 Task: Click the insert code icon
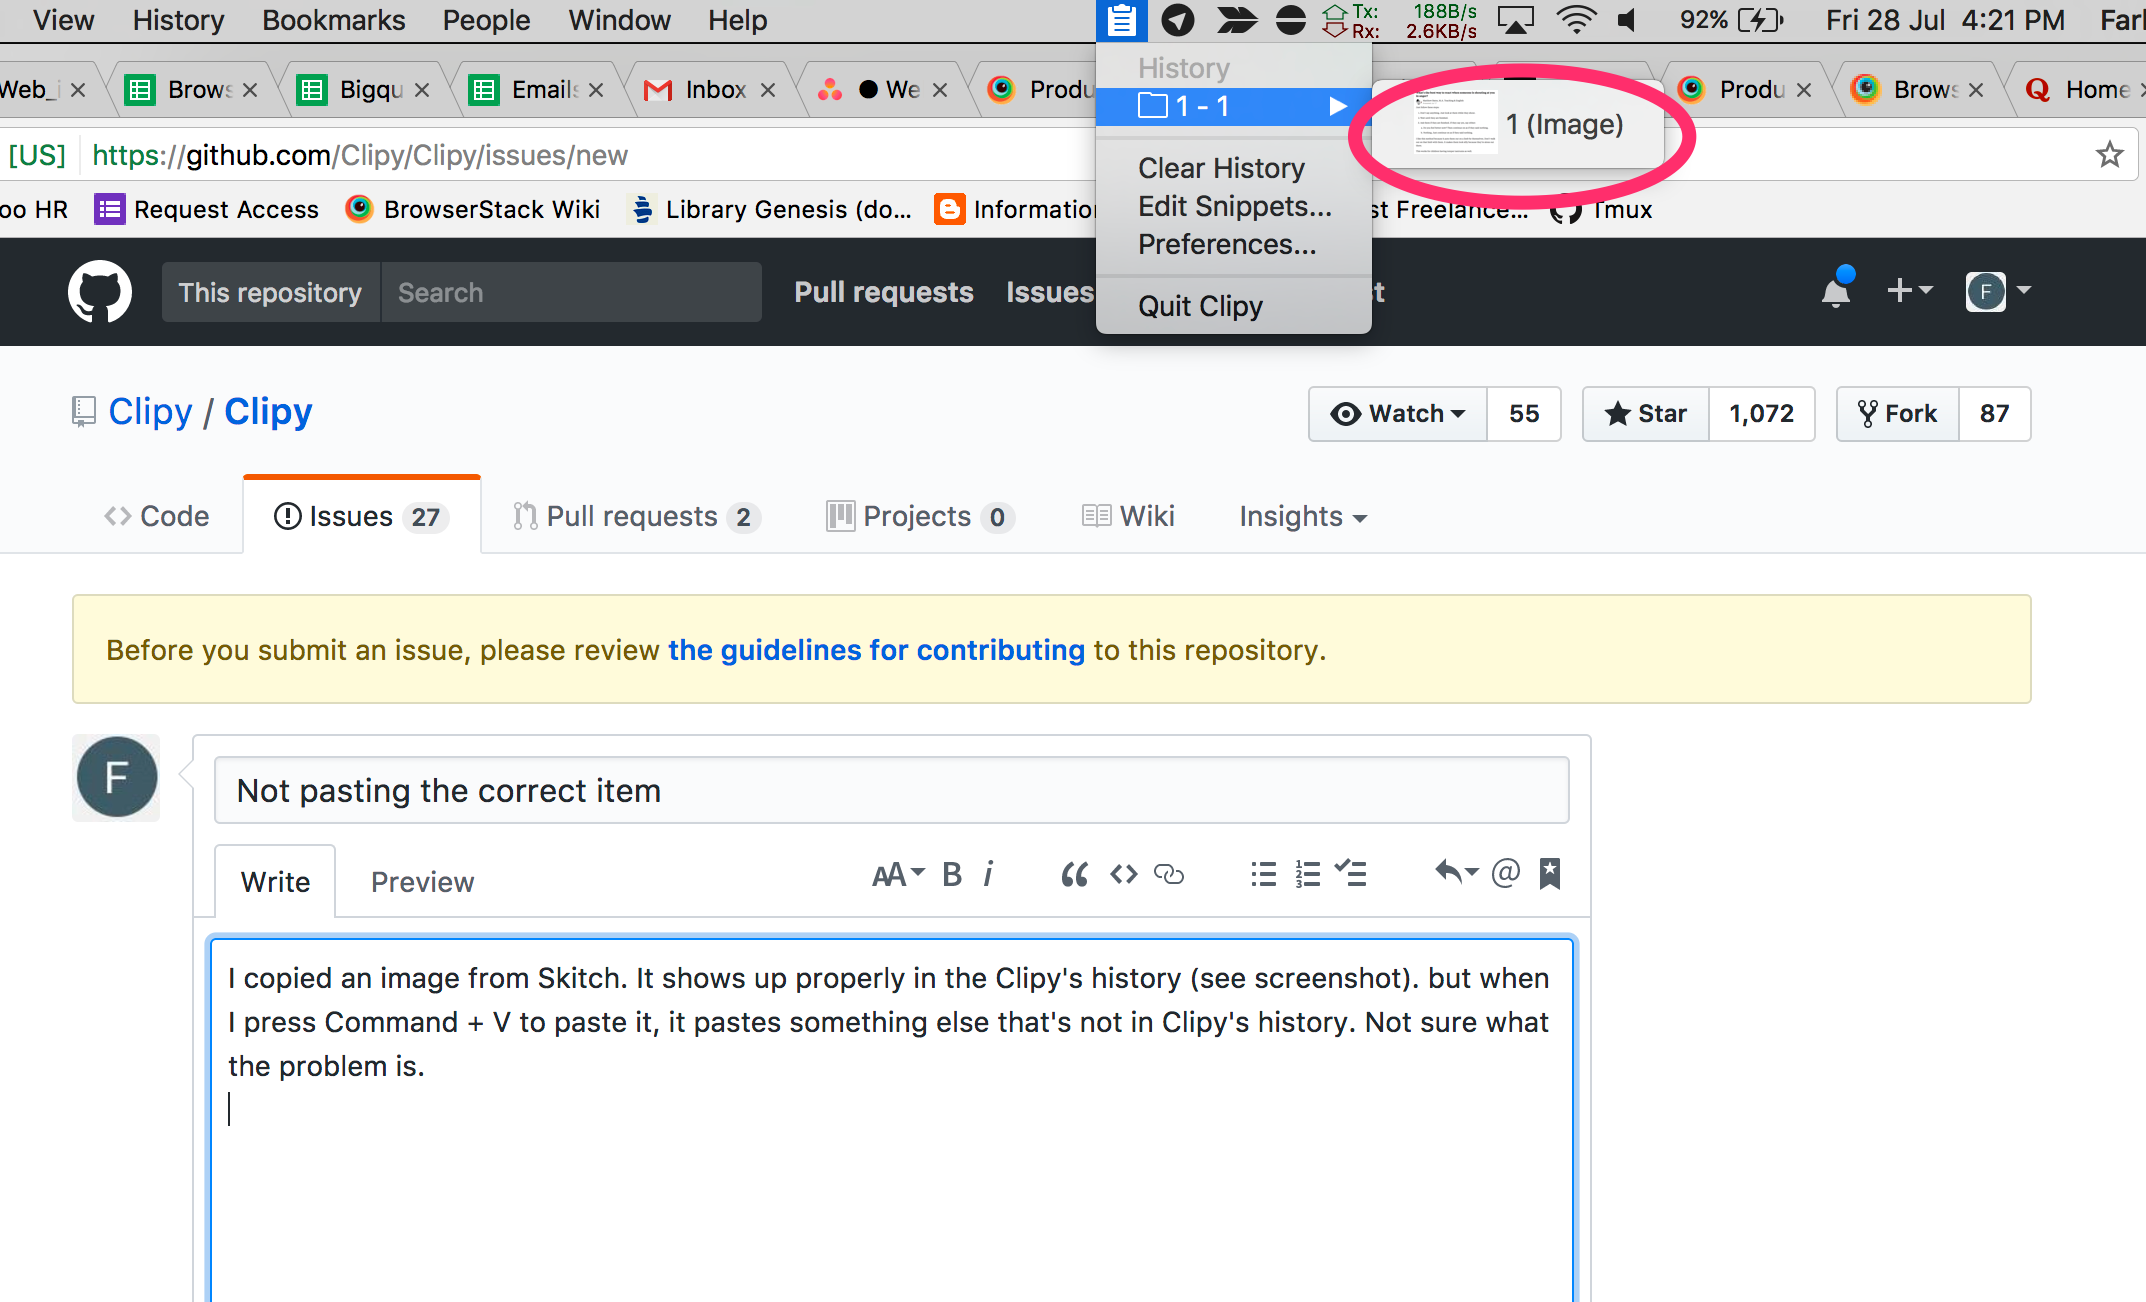[x=1124, y=875]
